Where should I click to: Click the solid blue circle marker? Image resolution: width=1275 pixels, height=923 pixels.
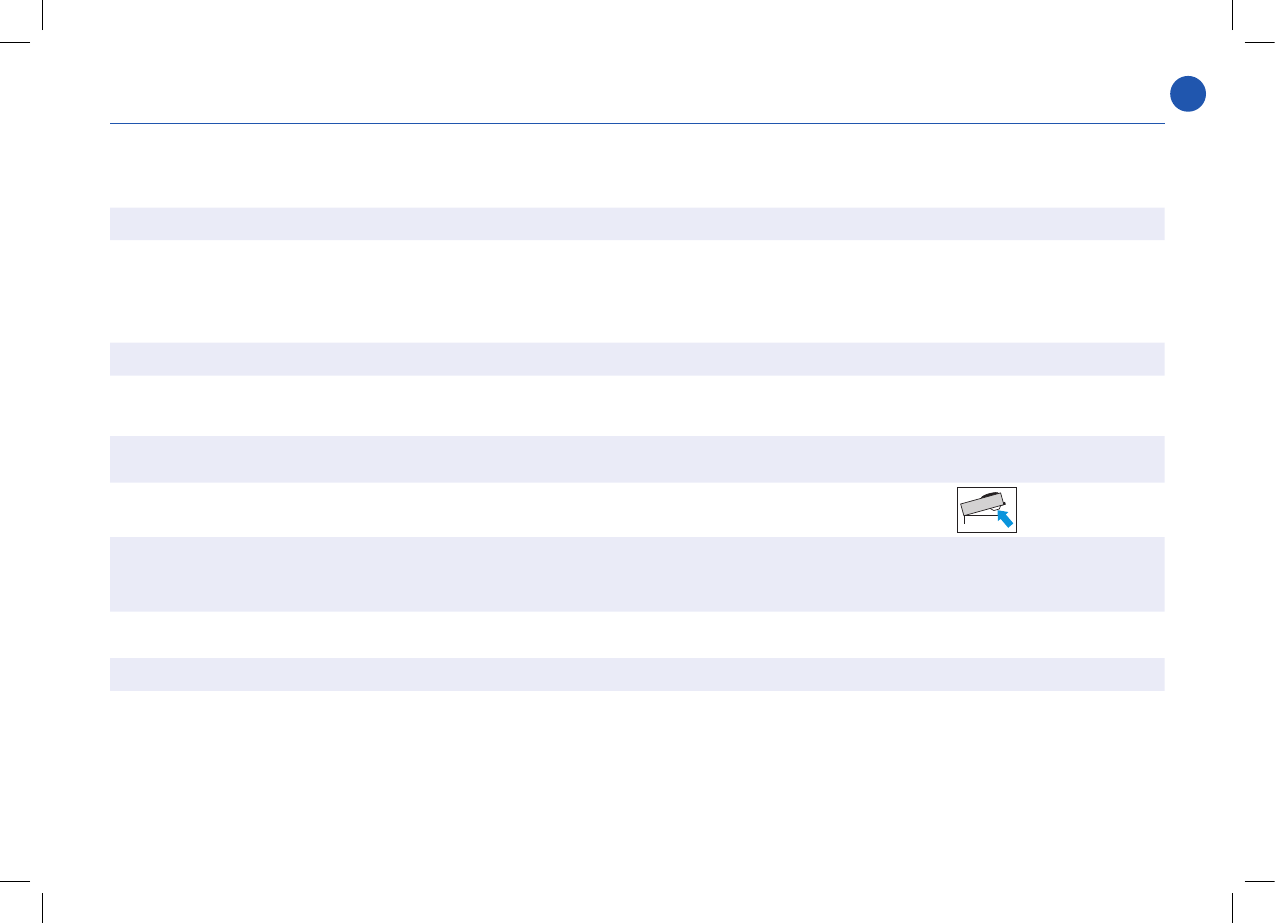click(x=1188, y=94)
